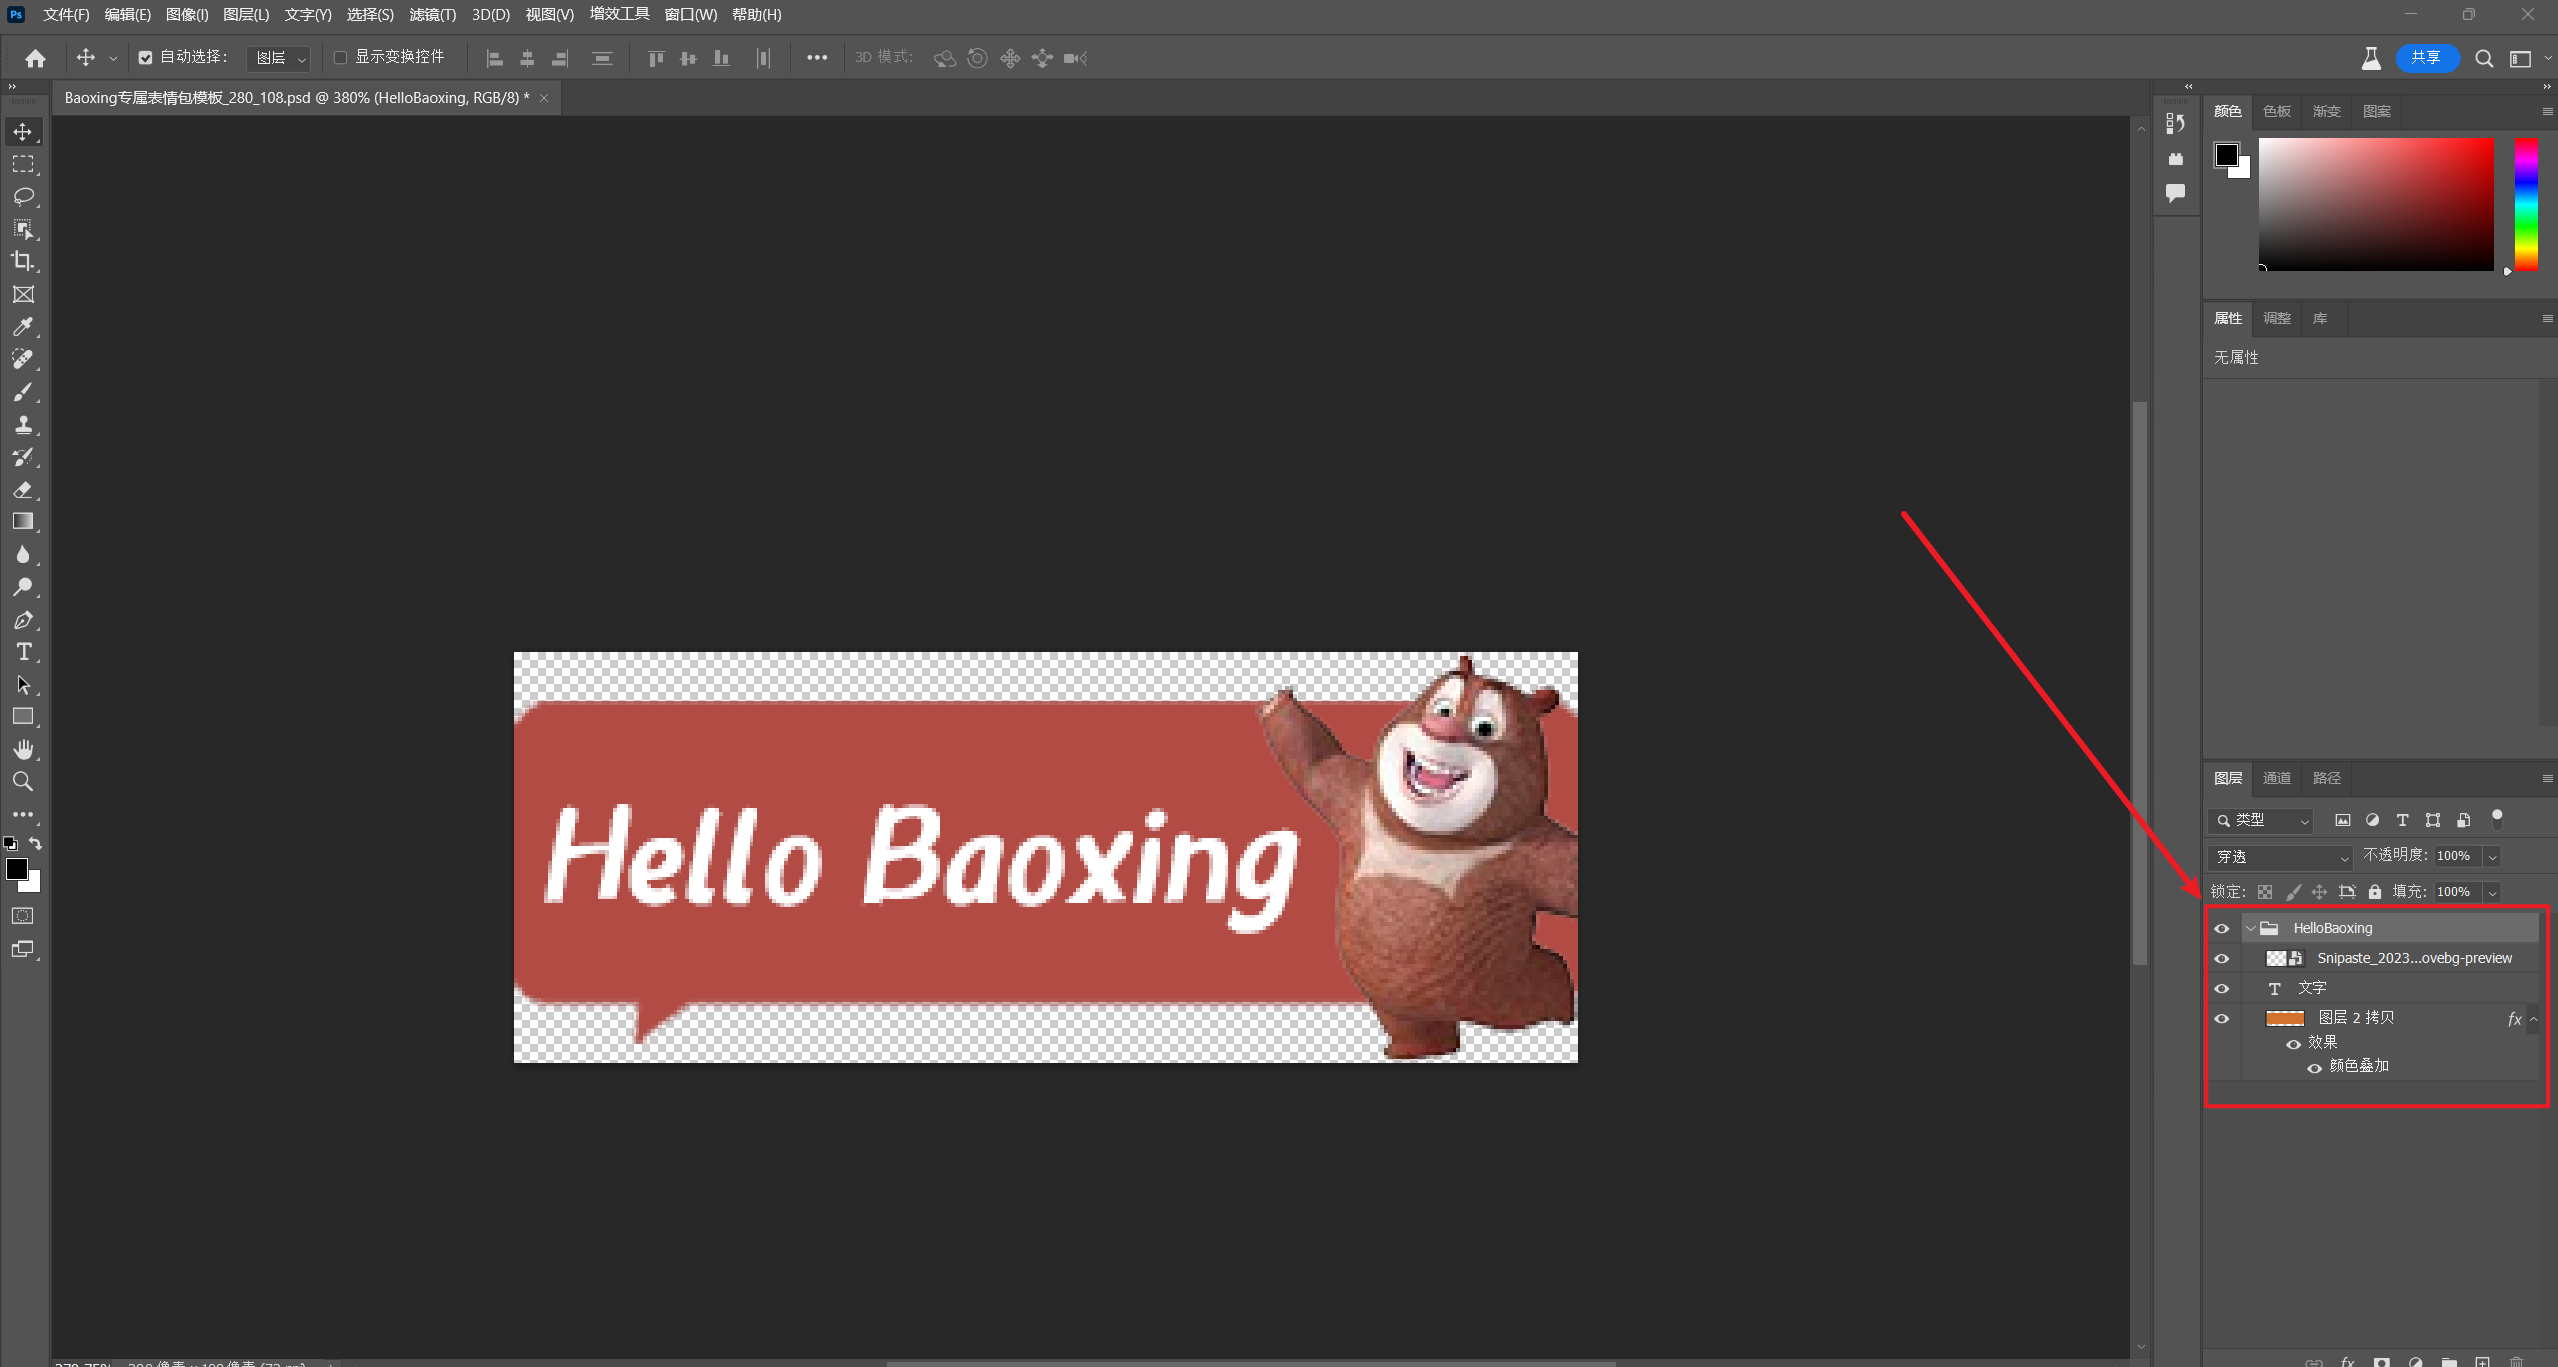
Task: Open Move tool preset picker arrow
Action: pyautogui.click(x=113, y=59)
